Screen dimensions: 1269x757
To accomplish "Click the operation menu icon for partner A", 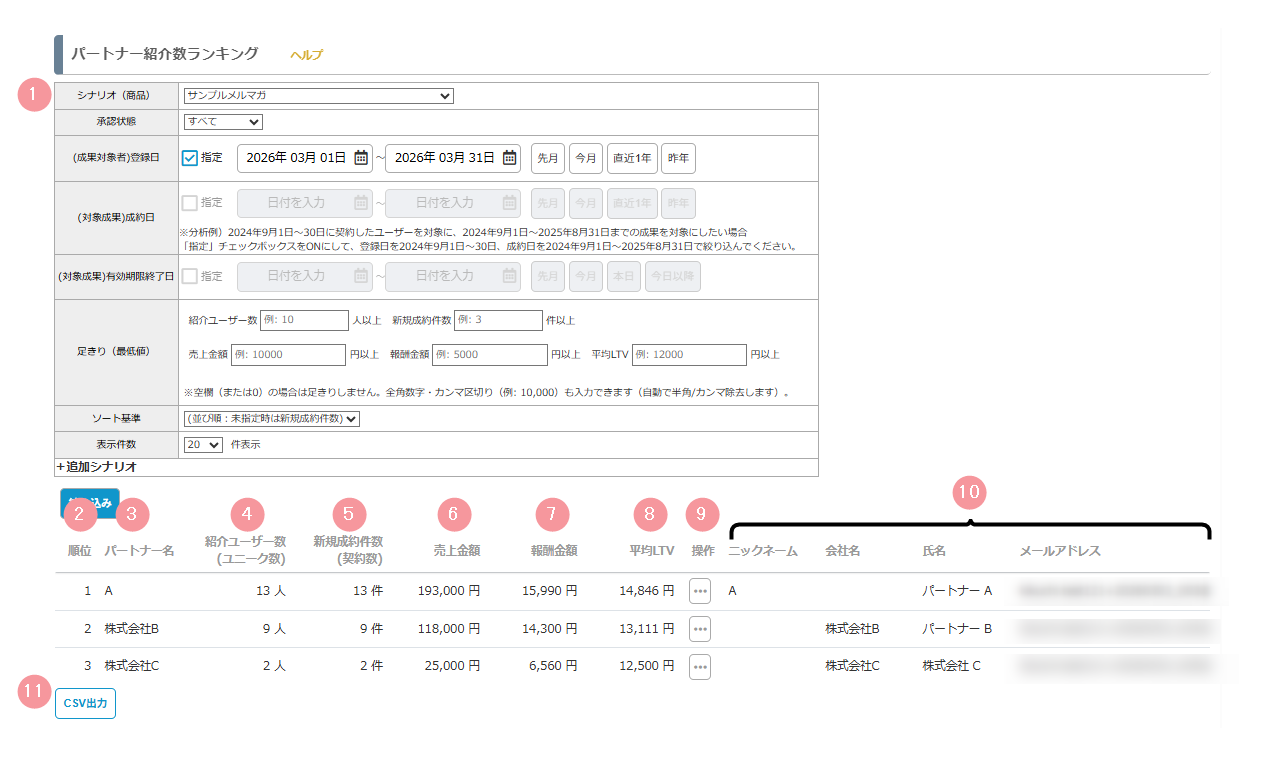I will click(x=700, y=591).
